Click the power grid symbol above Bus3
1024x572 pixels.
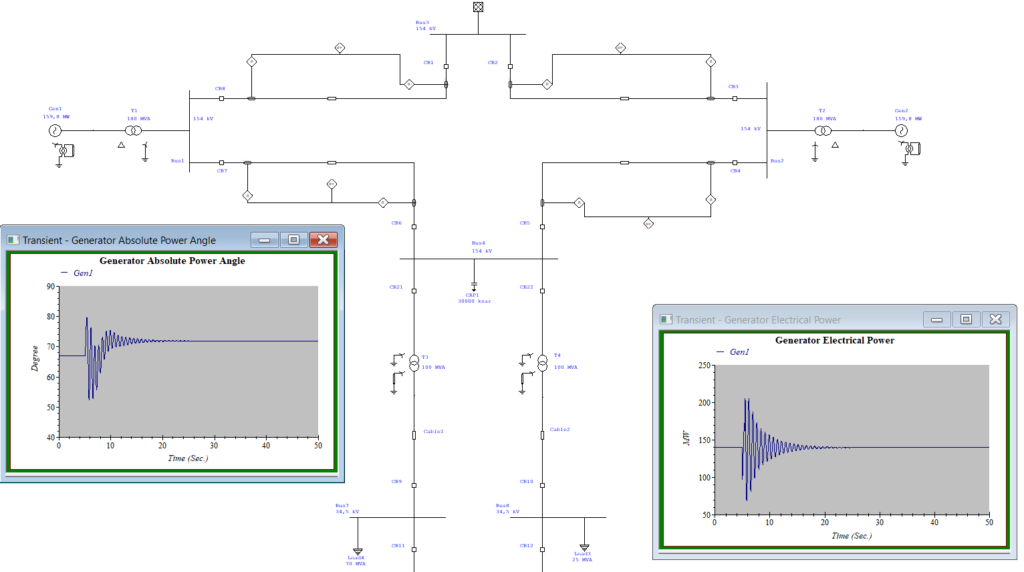[478, 7]
